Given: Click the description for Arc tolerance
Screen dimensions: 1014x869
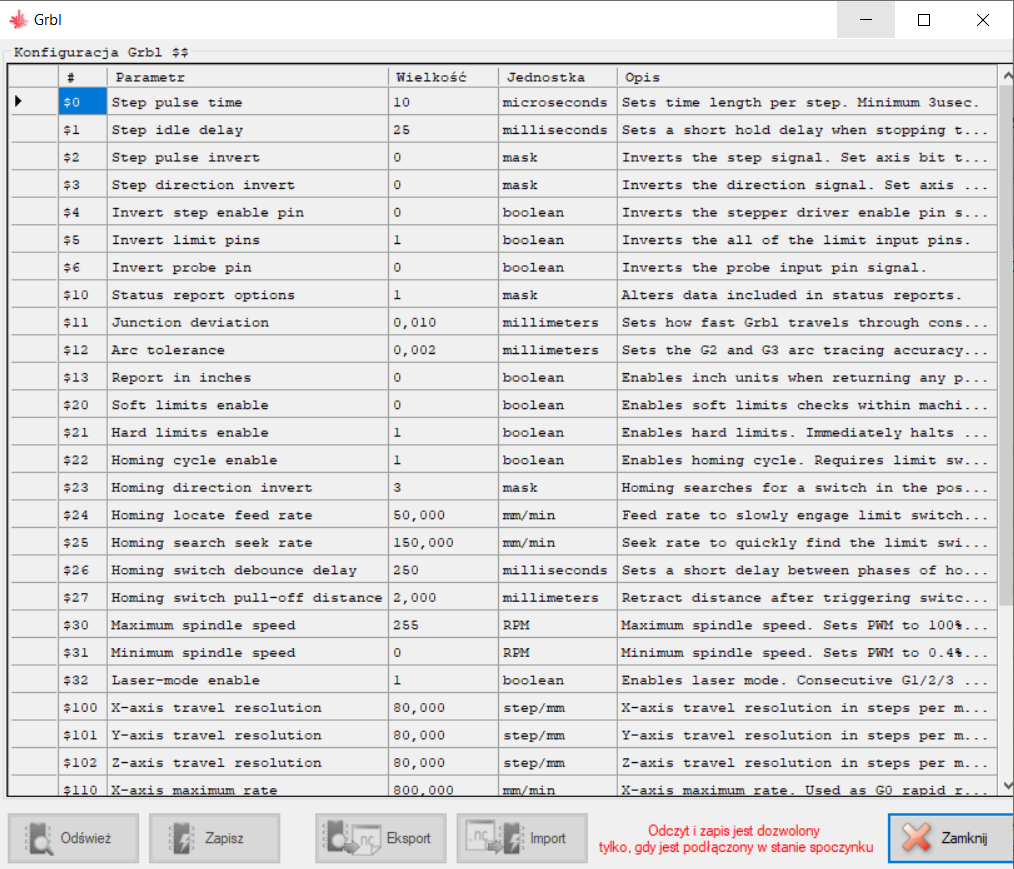Looking at the screenshot, I should 807,350.
